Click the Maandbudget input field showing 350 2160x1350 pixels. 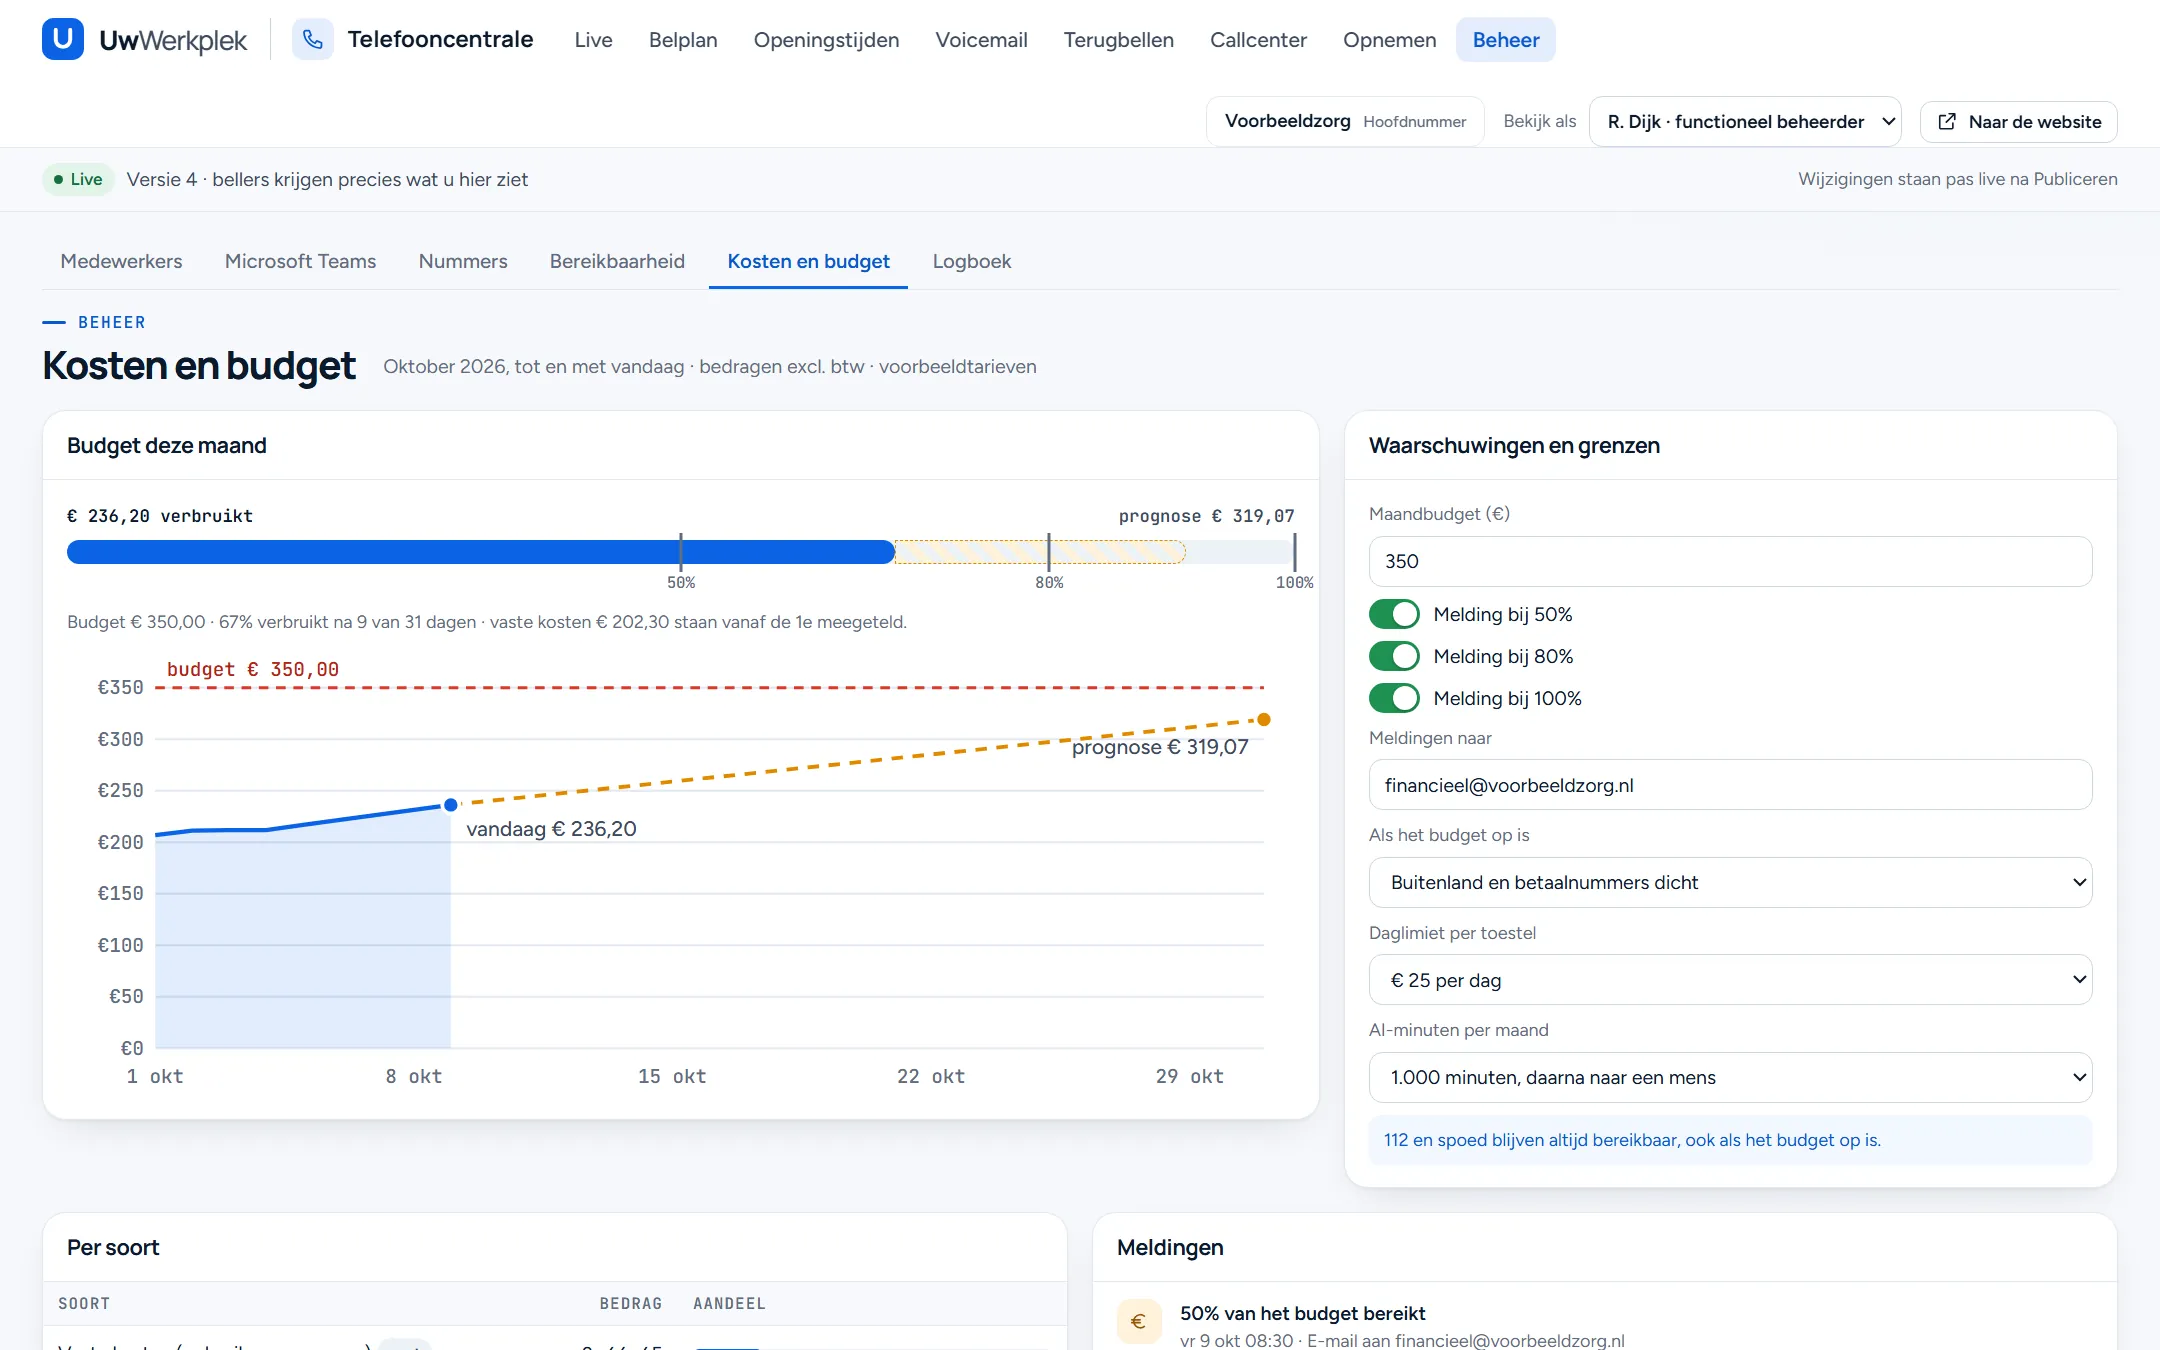pos(1730,561)
